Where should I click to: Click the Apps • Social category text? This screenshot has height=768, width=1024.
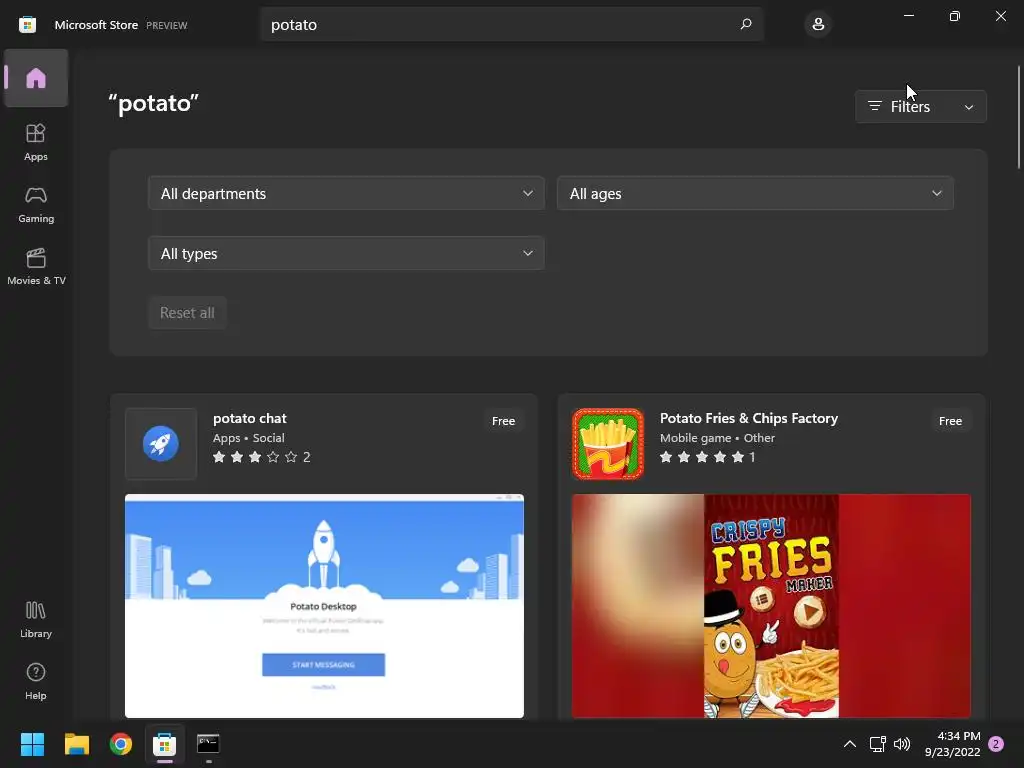coord(249,438)
